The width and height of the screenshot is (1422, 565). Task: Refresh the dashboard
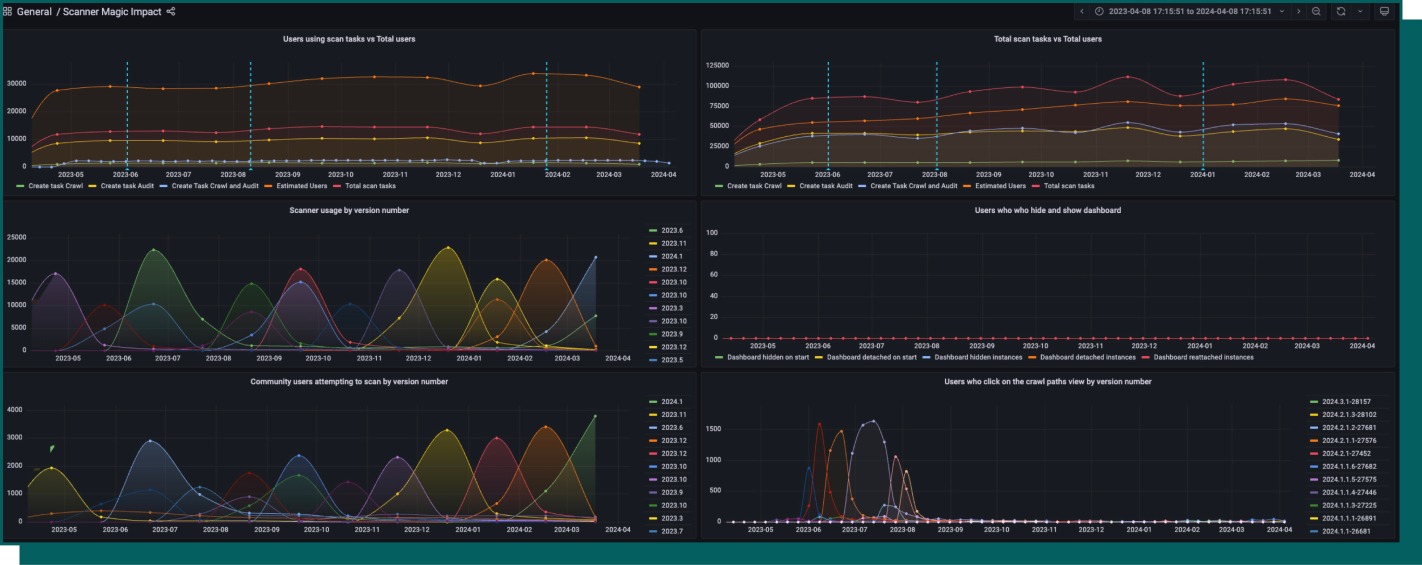(x=1341, y=11)
